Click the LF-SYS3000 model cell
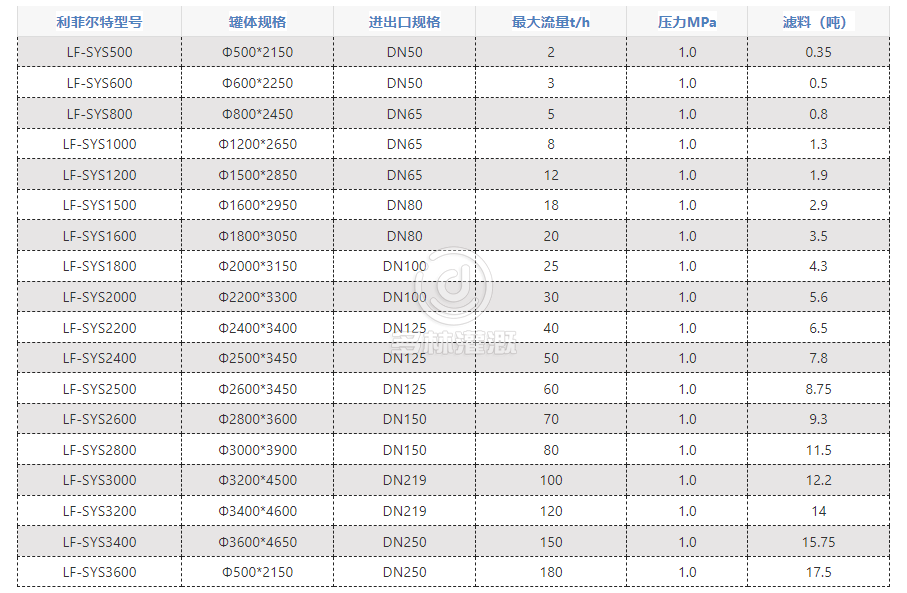The height and width of the screenshot is (593, 907). [x=99, y=480]
